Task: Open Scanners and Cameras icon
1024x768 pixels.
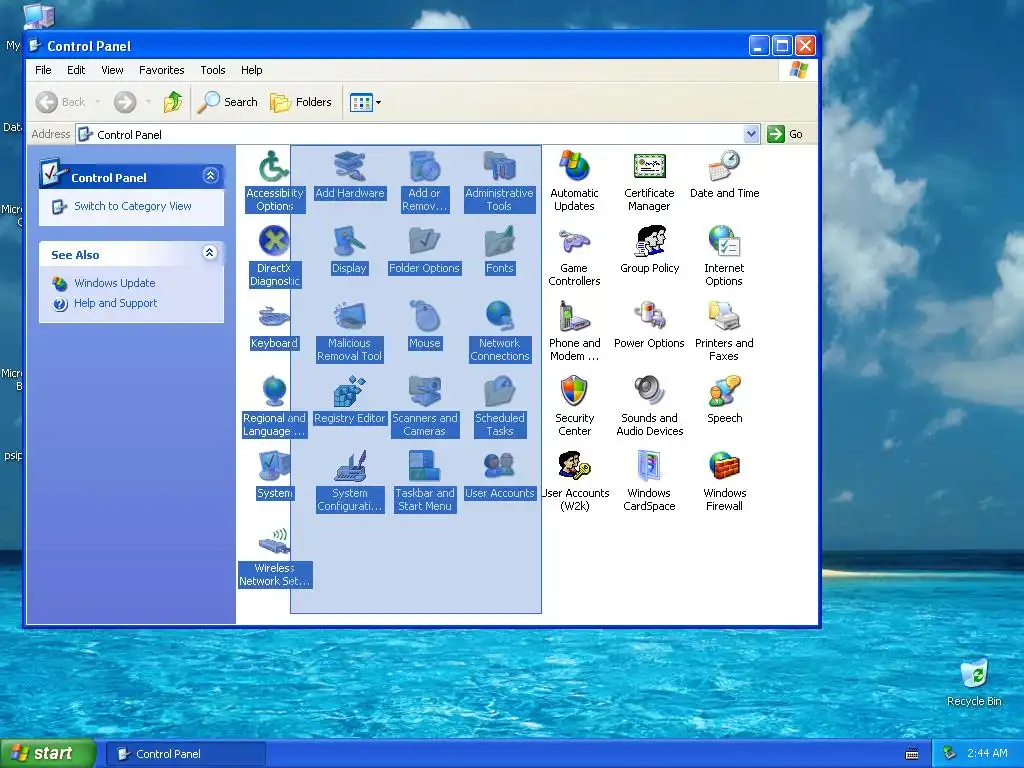Action: click(x=424, y=392)
